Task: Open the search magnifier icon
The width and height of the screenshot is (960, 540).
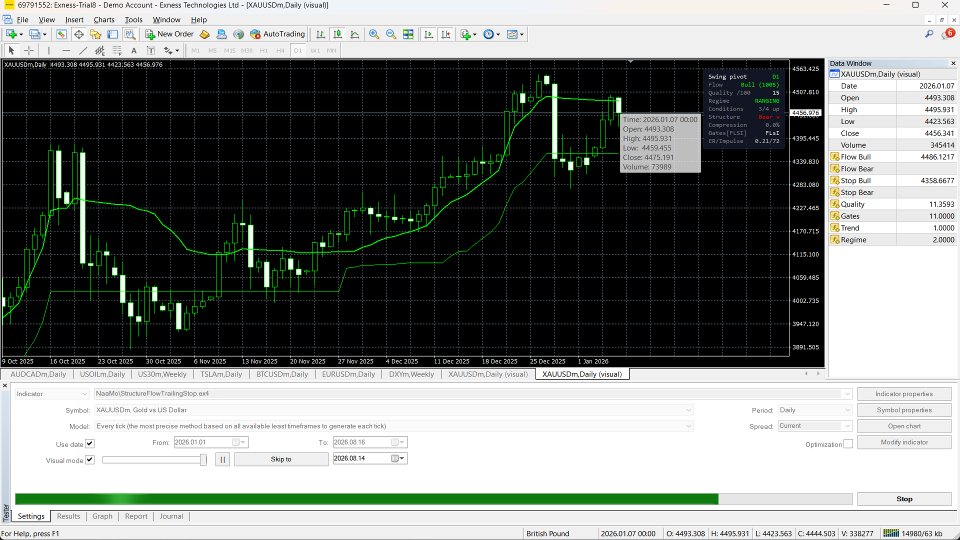Action: click(929, 34)
